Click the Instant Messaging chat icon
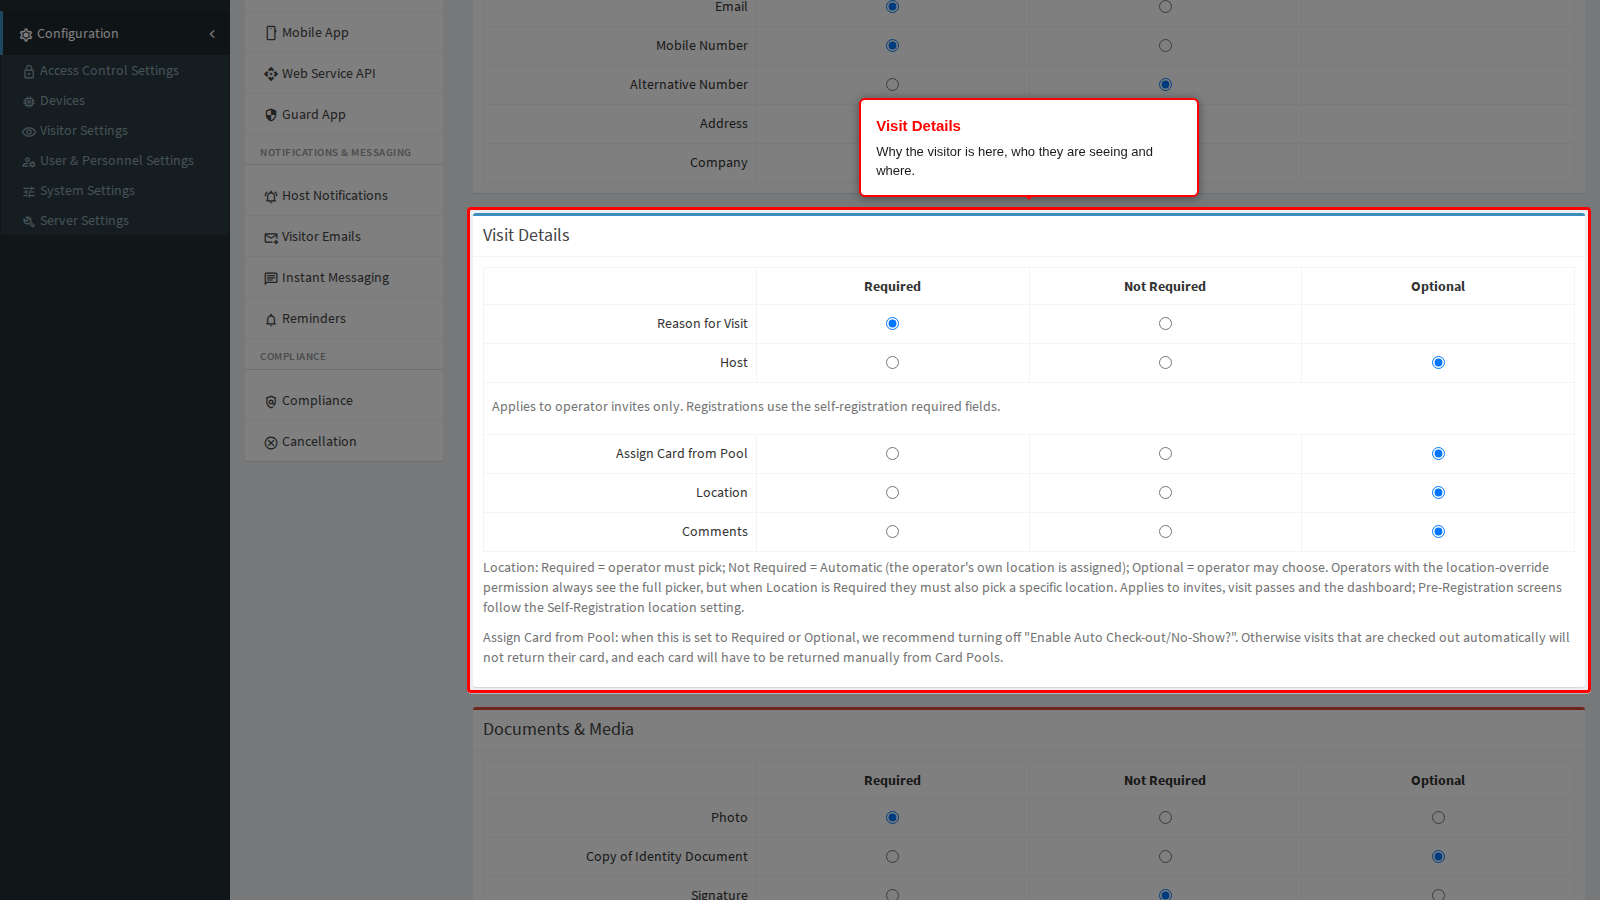This screenshot has width=1600, height=900. tap(271, 278)
